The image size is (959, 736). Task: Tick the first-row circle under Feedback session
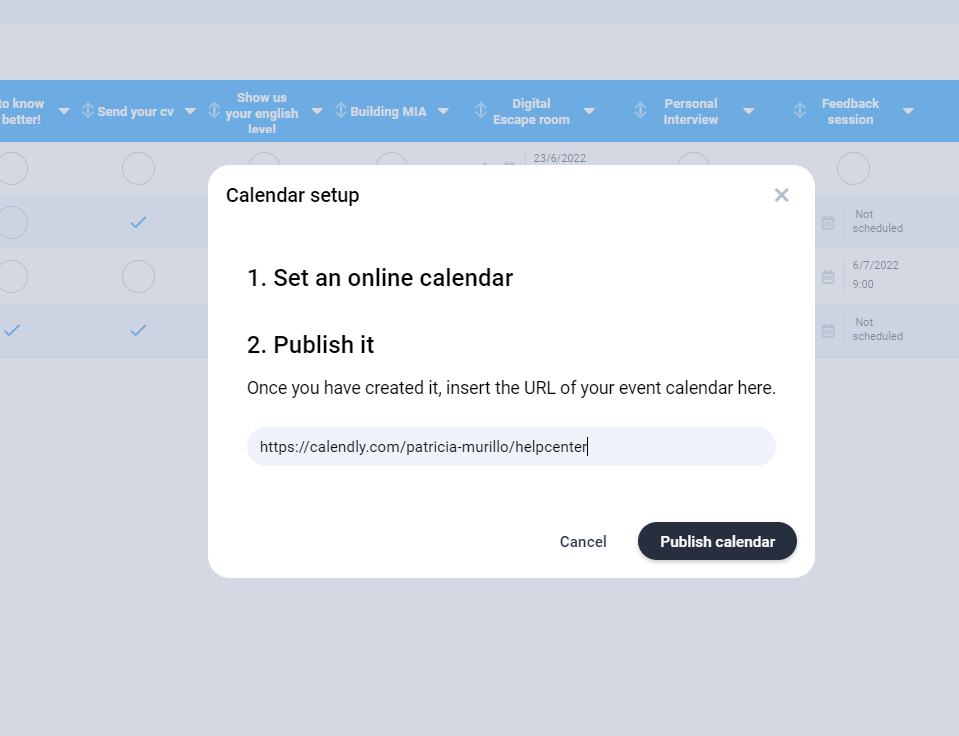853,169
